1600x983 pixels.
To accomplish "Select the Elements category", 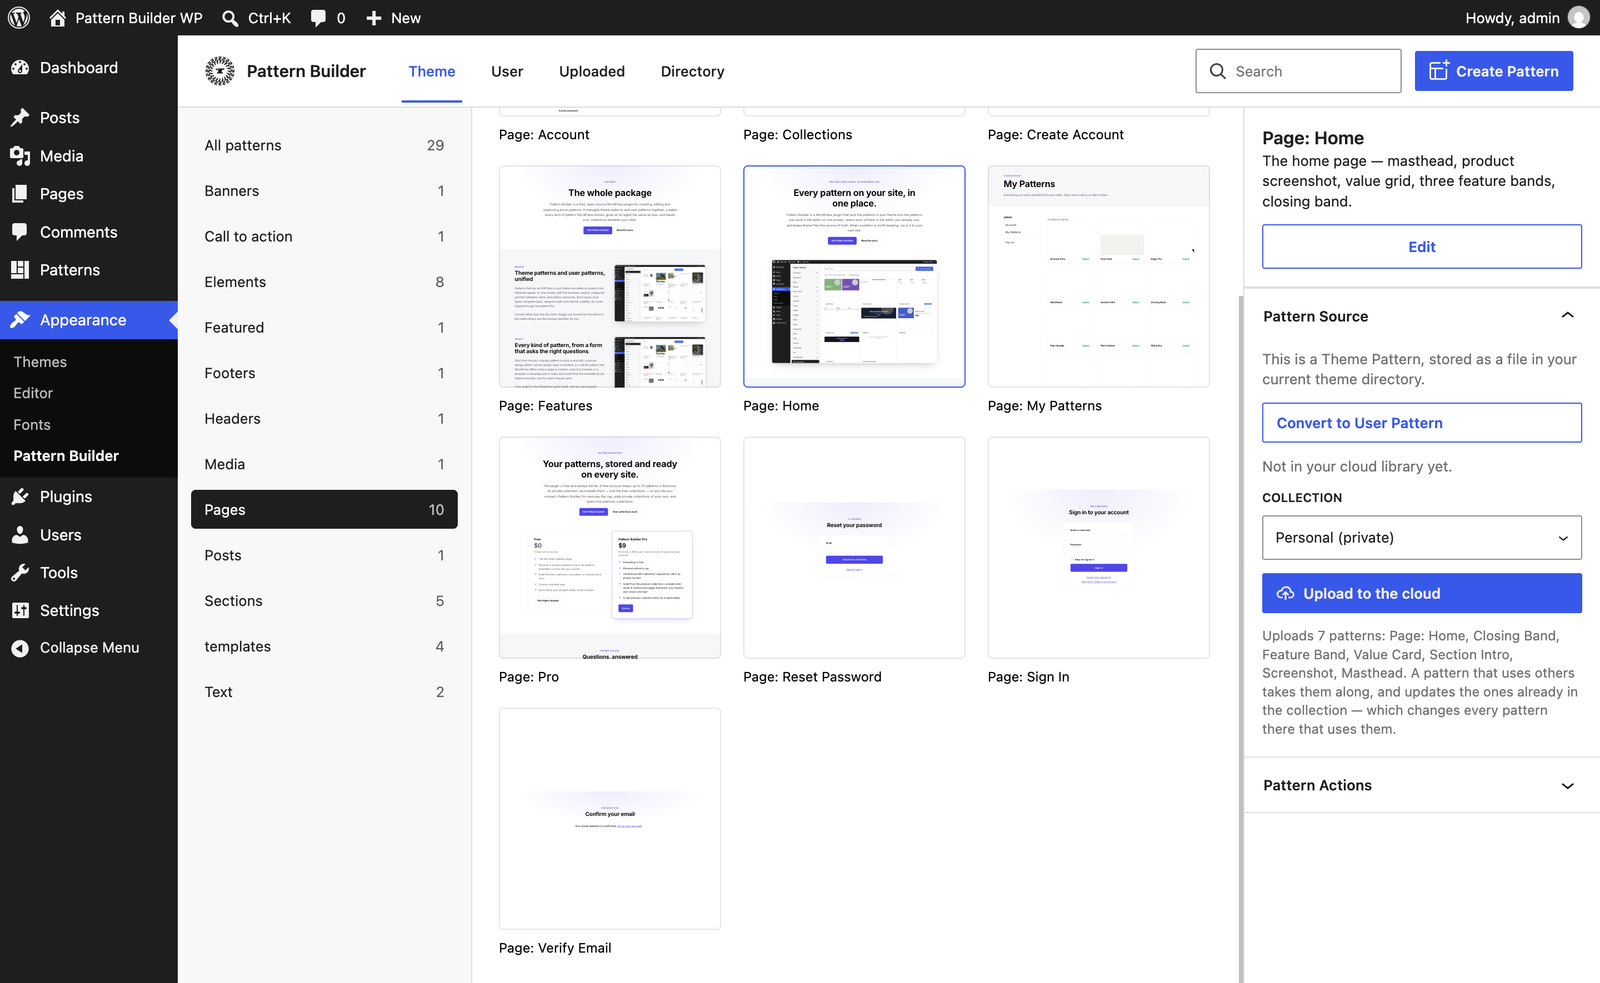I will click(324, 282).
